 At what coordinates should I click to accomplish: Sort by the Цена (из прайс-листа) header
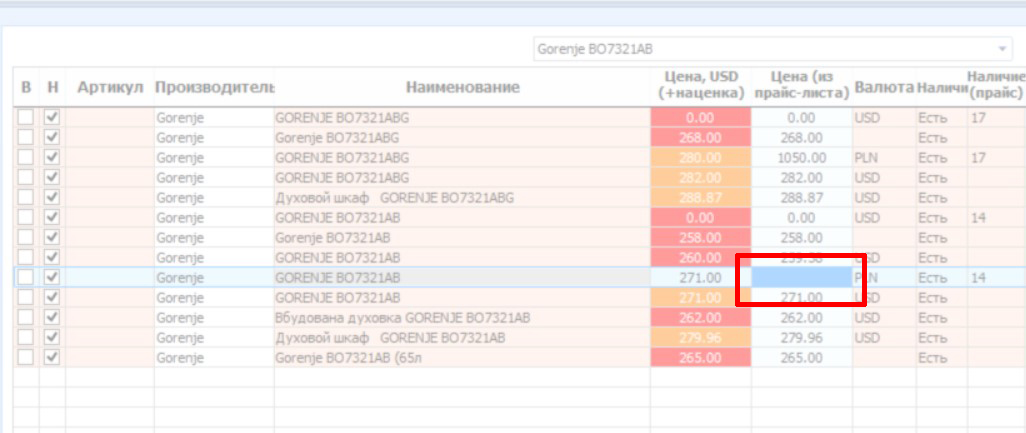pos(802,86)
